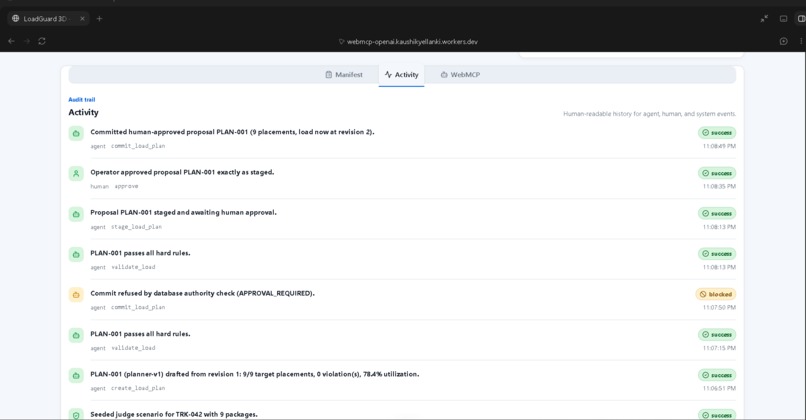Click agent icon beside Committed human-approved proposal
806x420 pixels.
[x=76, y=134]
